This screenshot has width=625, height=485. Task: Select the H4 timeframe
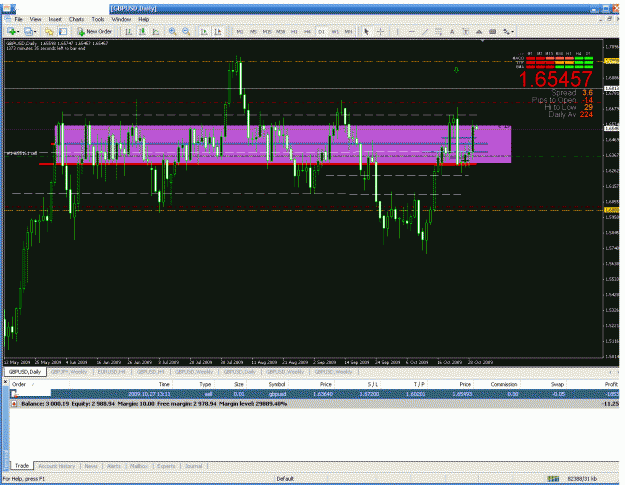point(307,31)
